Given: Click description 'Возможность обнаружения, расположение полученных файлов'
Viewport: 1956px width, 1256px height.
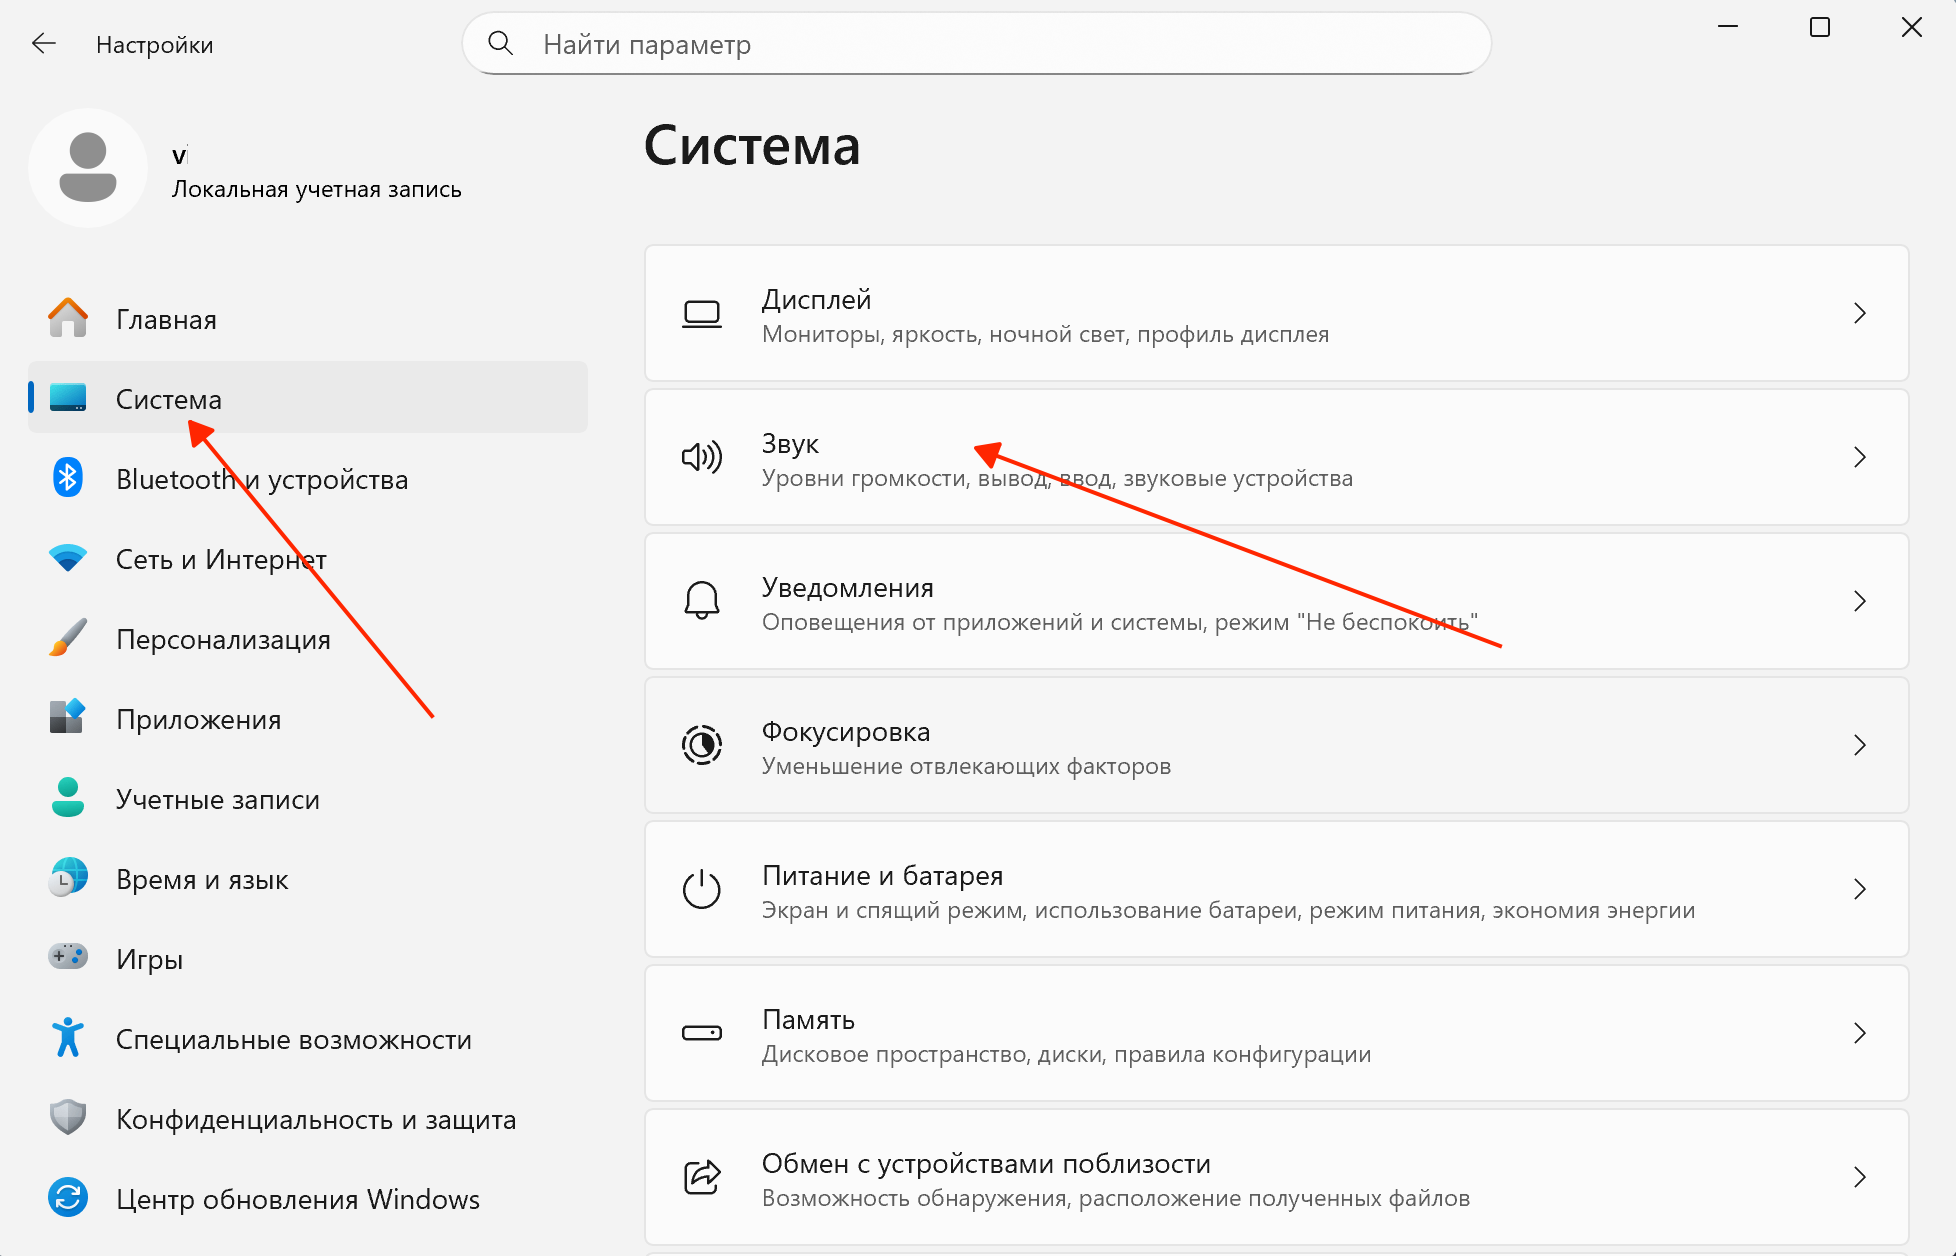Looking at the screenshot, I should click(x=1116, y=1198).
